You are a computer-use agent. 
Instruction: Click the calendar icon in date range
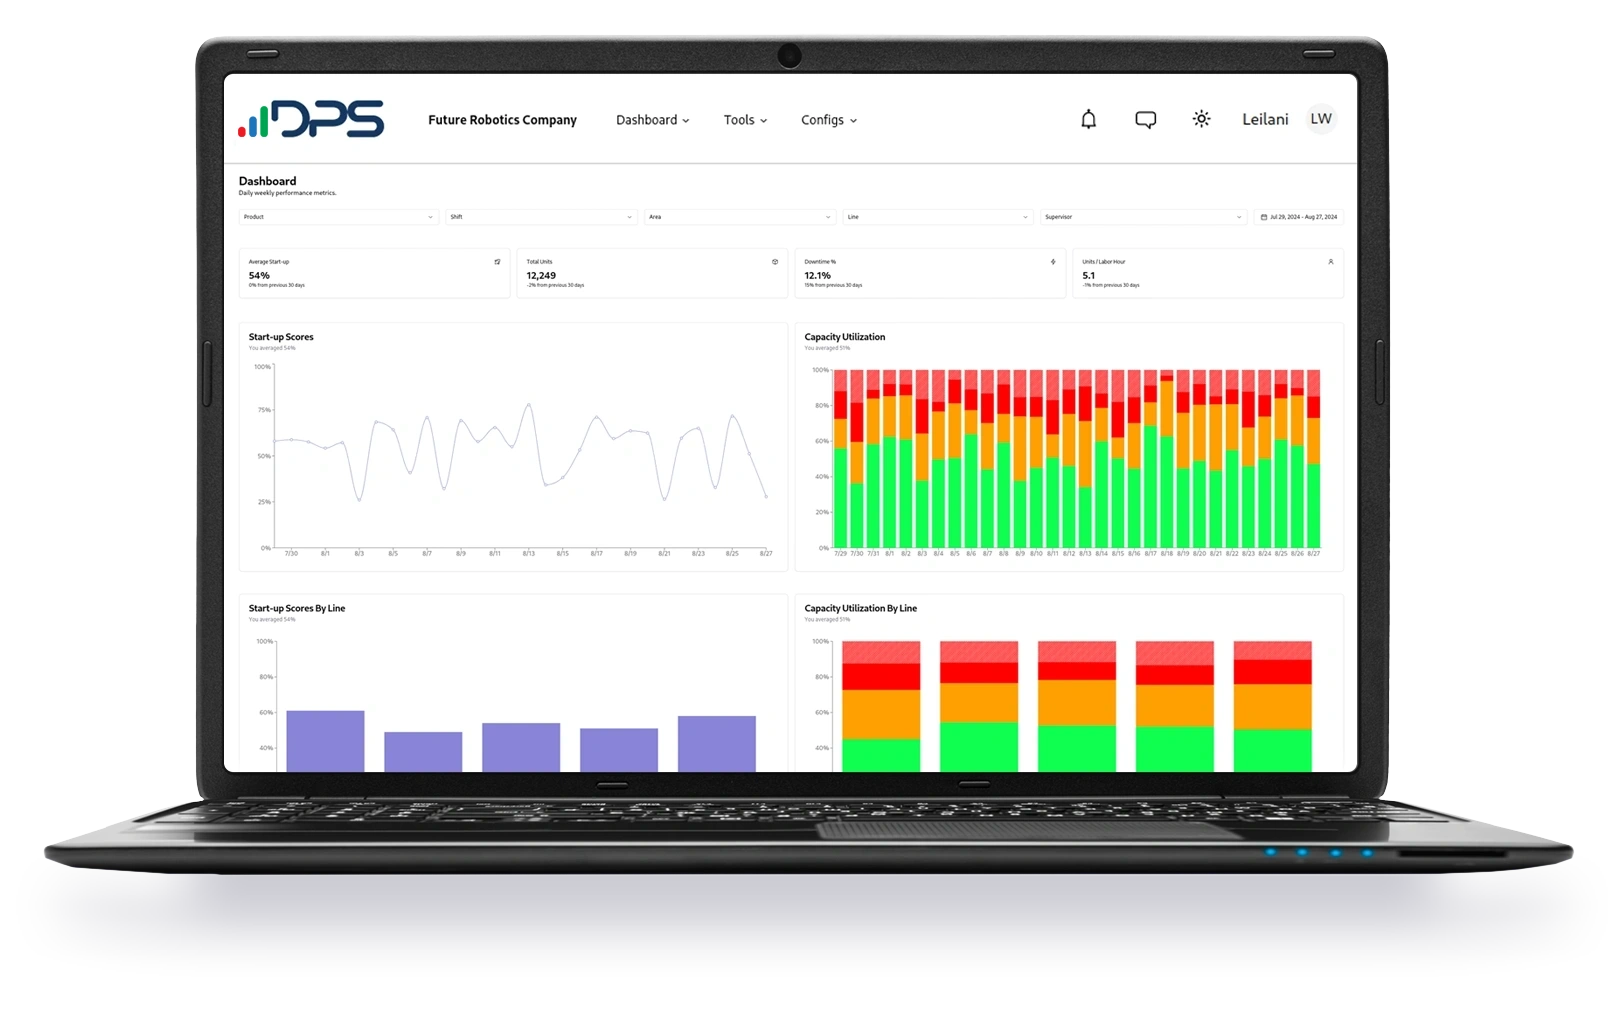pyautogui.click(x=1264, y=217)
